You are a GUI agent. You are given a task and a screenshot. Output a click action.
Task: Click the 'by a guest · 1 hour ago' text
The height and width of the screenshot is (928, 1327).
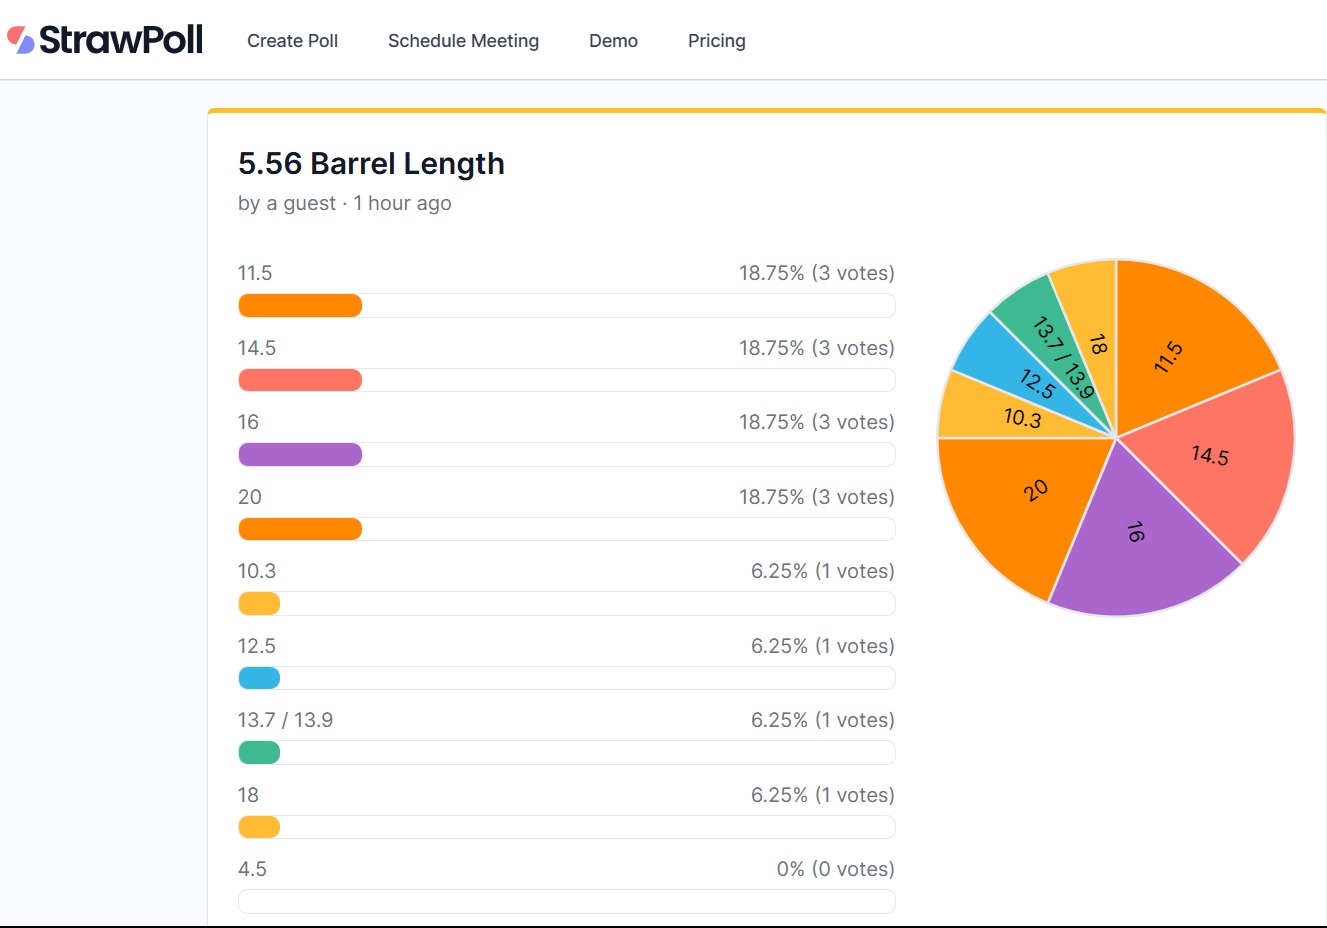click(345, 203)
